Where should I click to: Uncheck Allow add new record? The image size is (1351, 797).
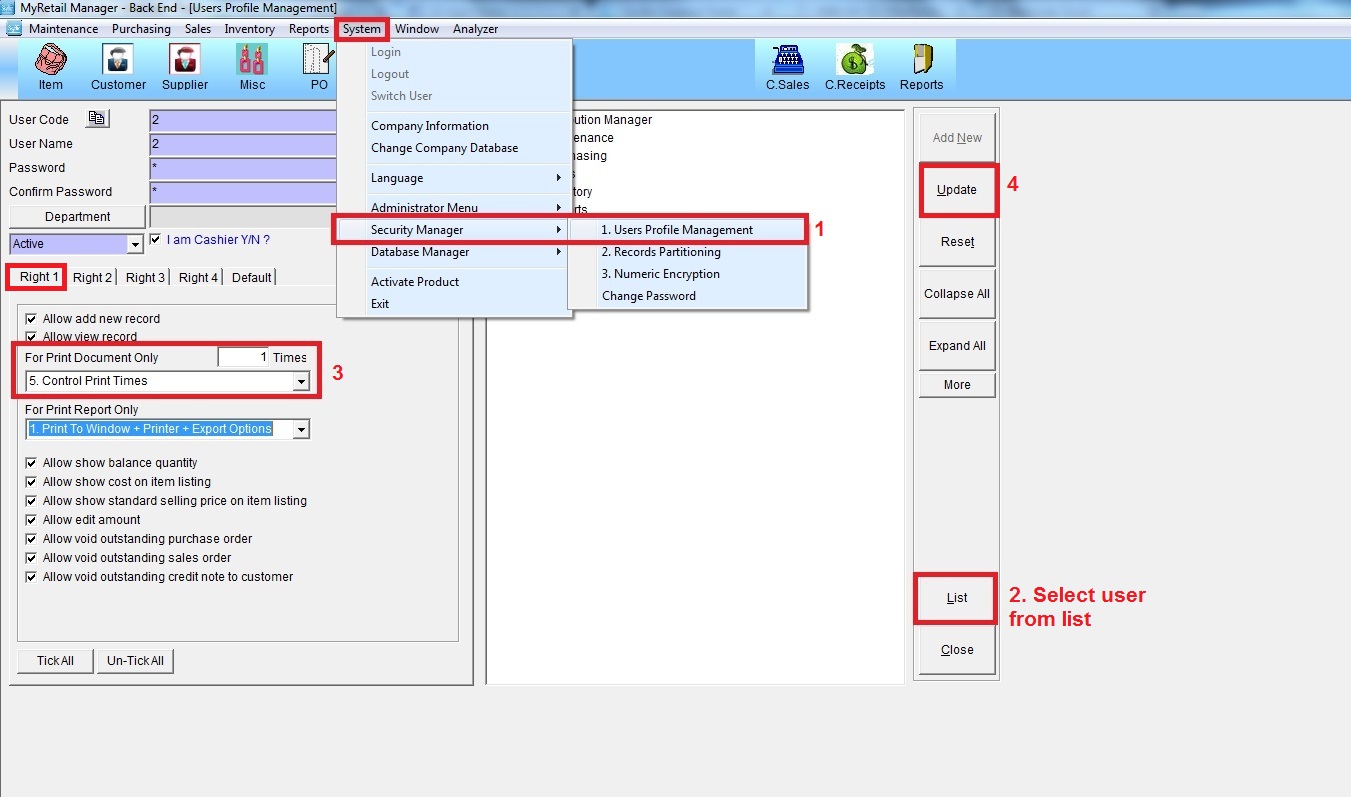coord(32,319)
